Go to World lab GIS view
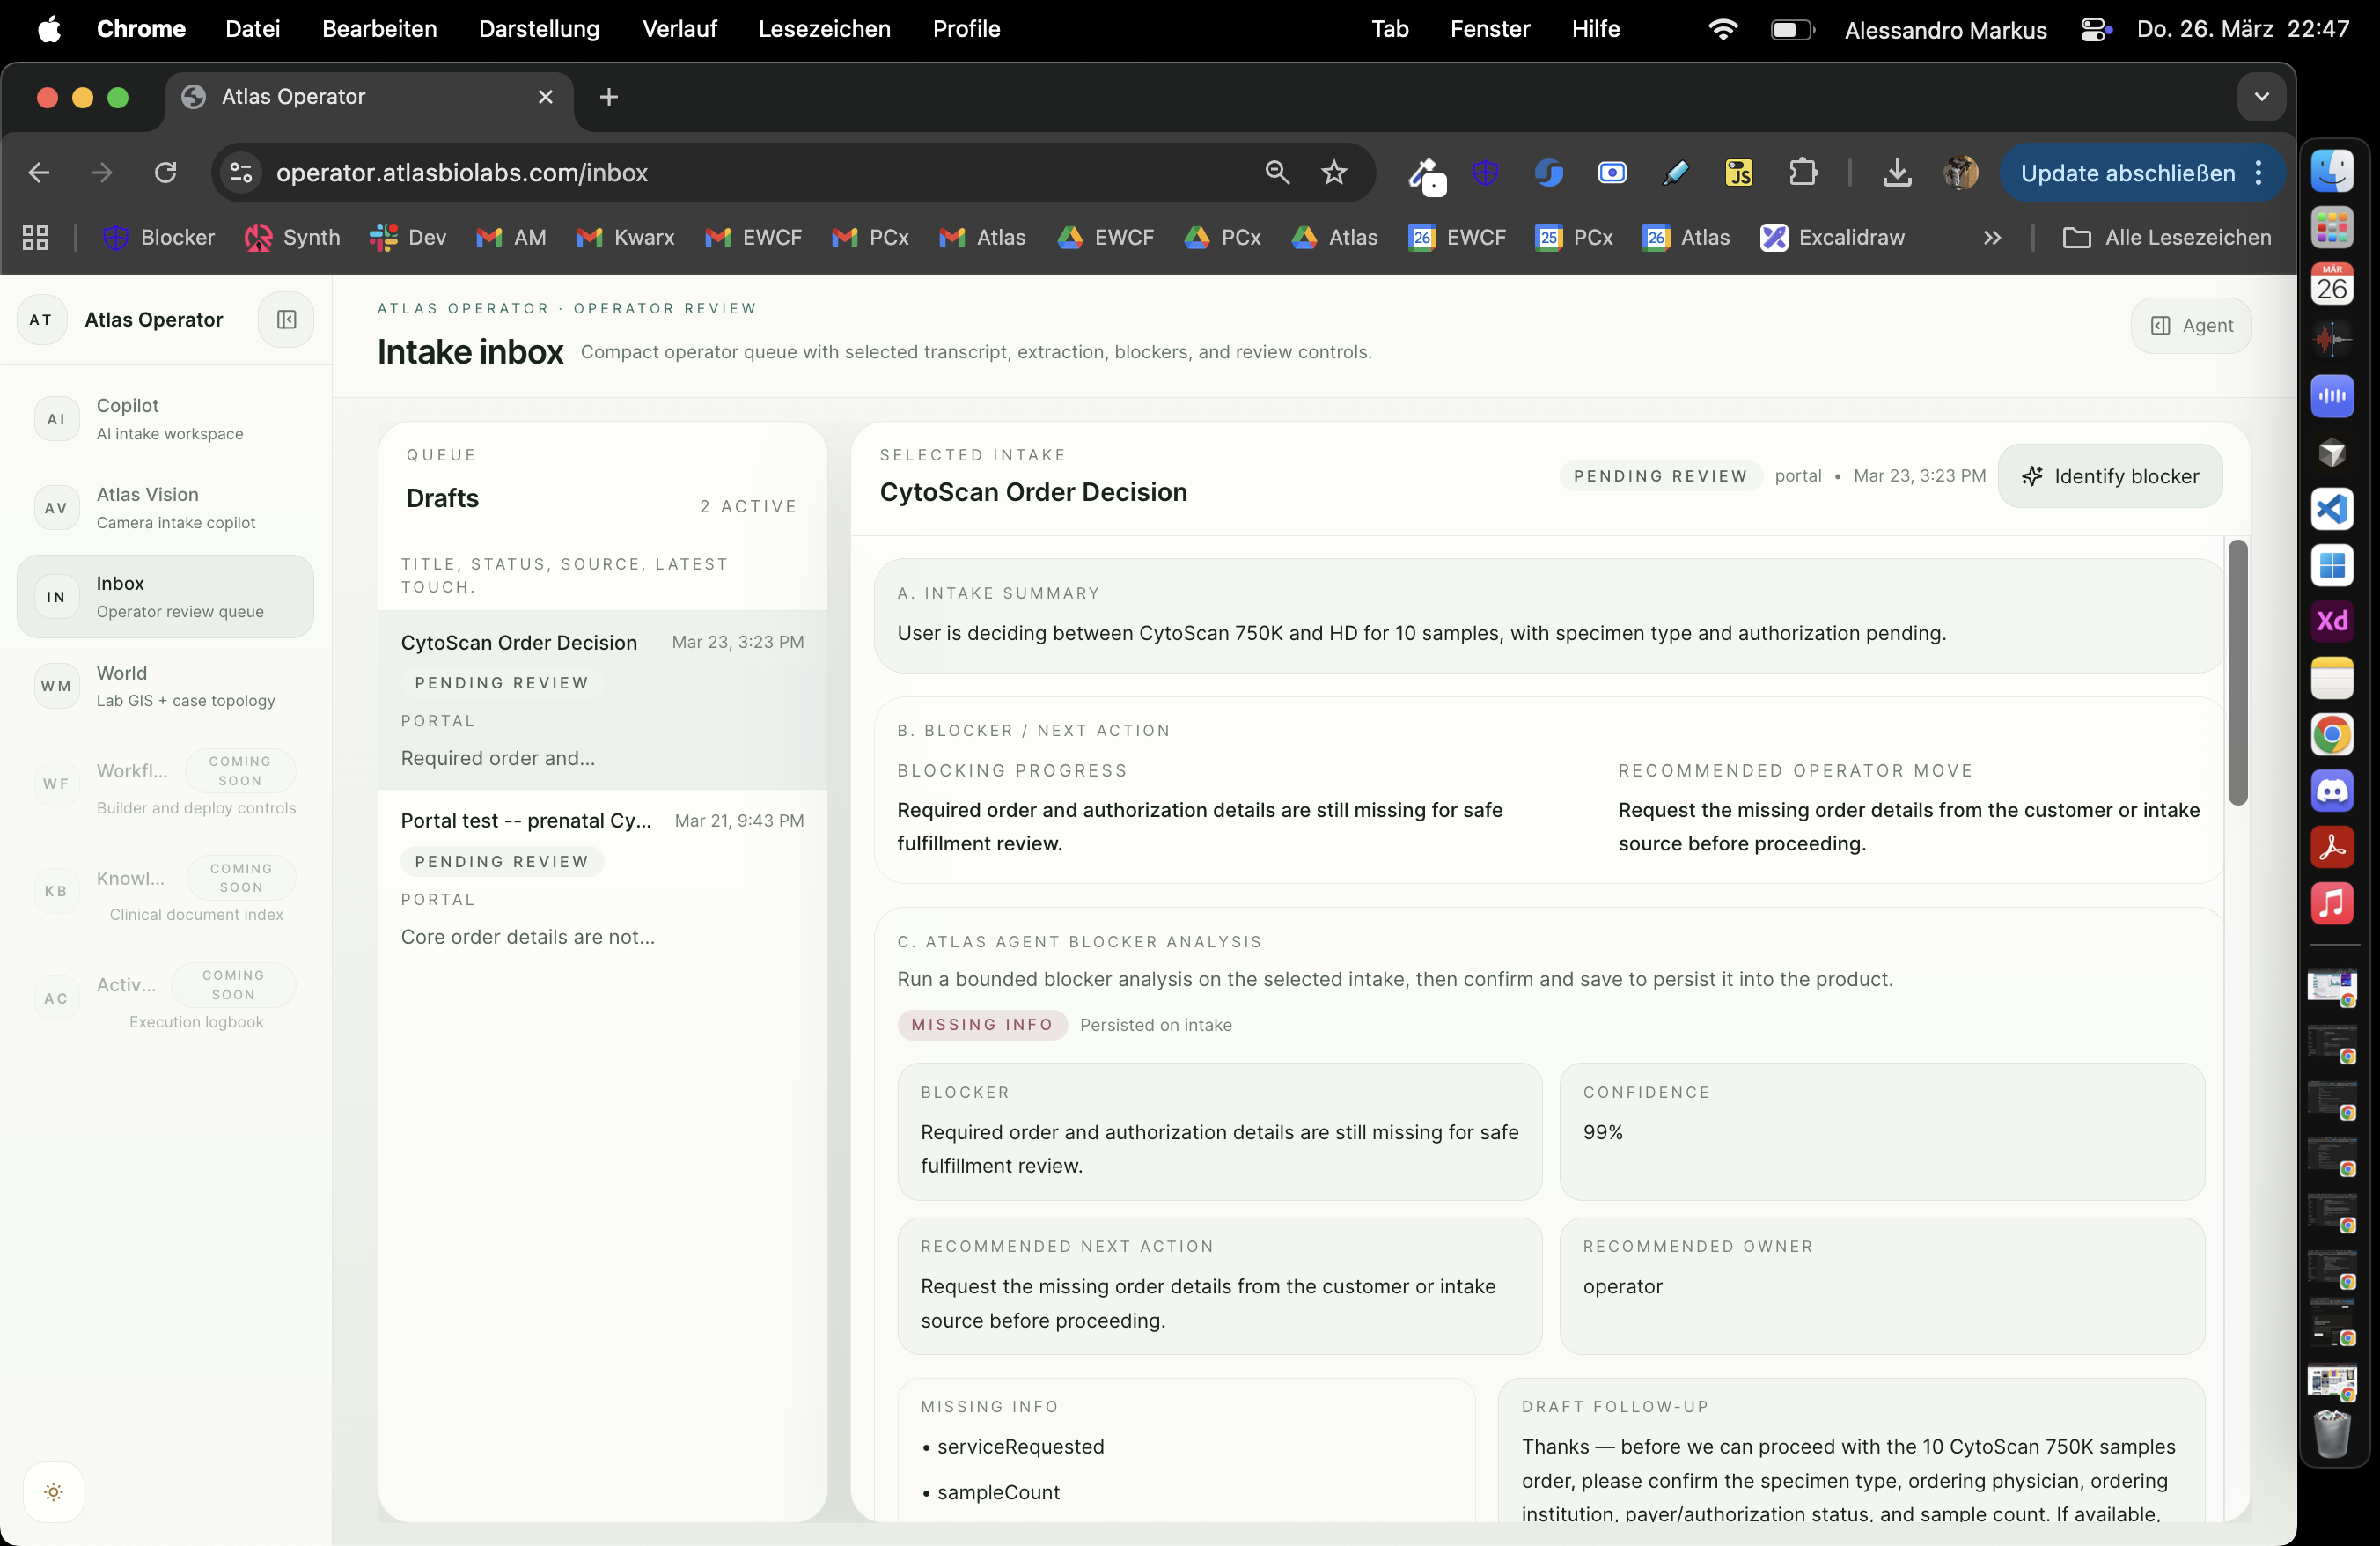 tap(165, 686)
